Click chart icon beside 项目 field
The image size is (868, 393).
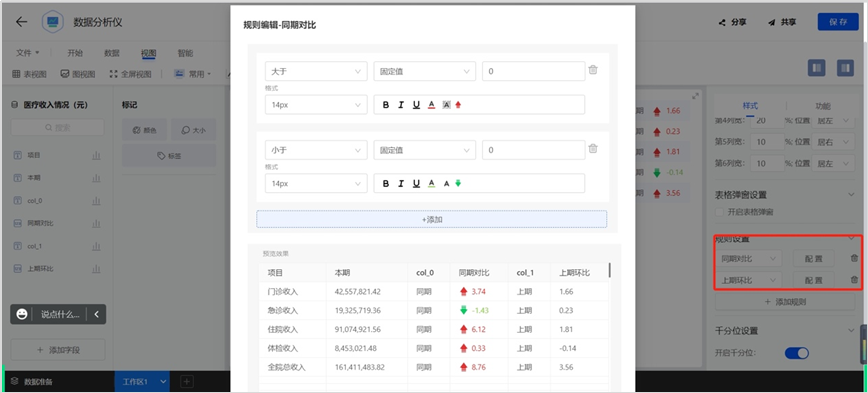click(x=96, y=156)
